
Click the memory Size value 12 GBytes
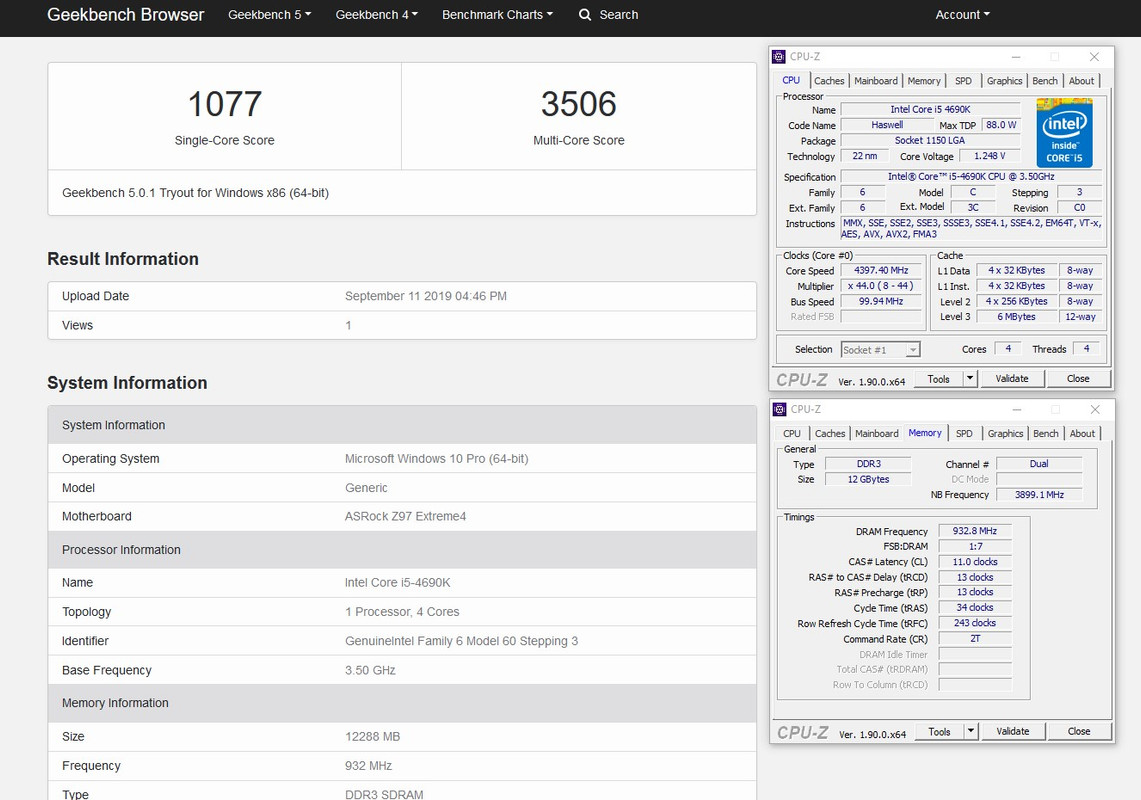click(x=868, y=479)
